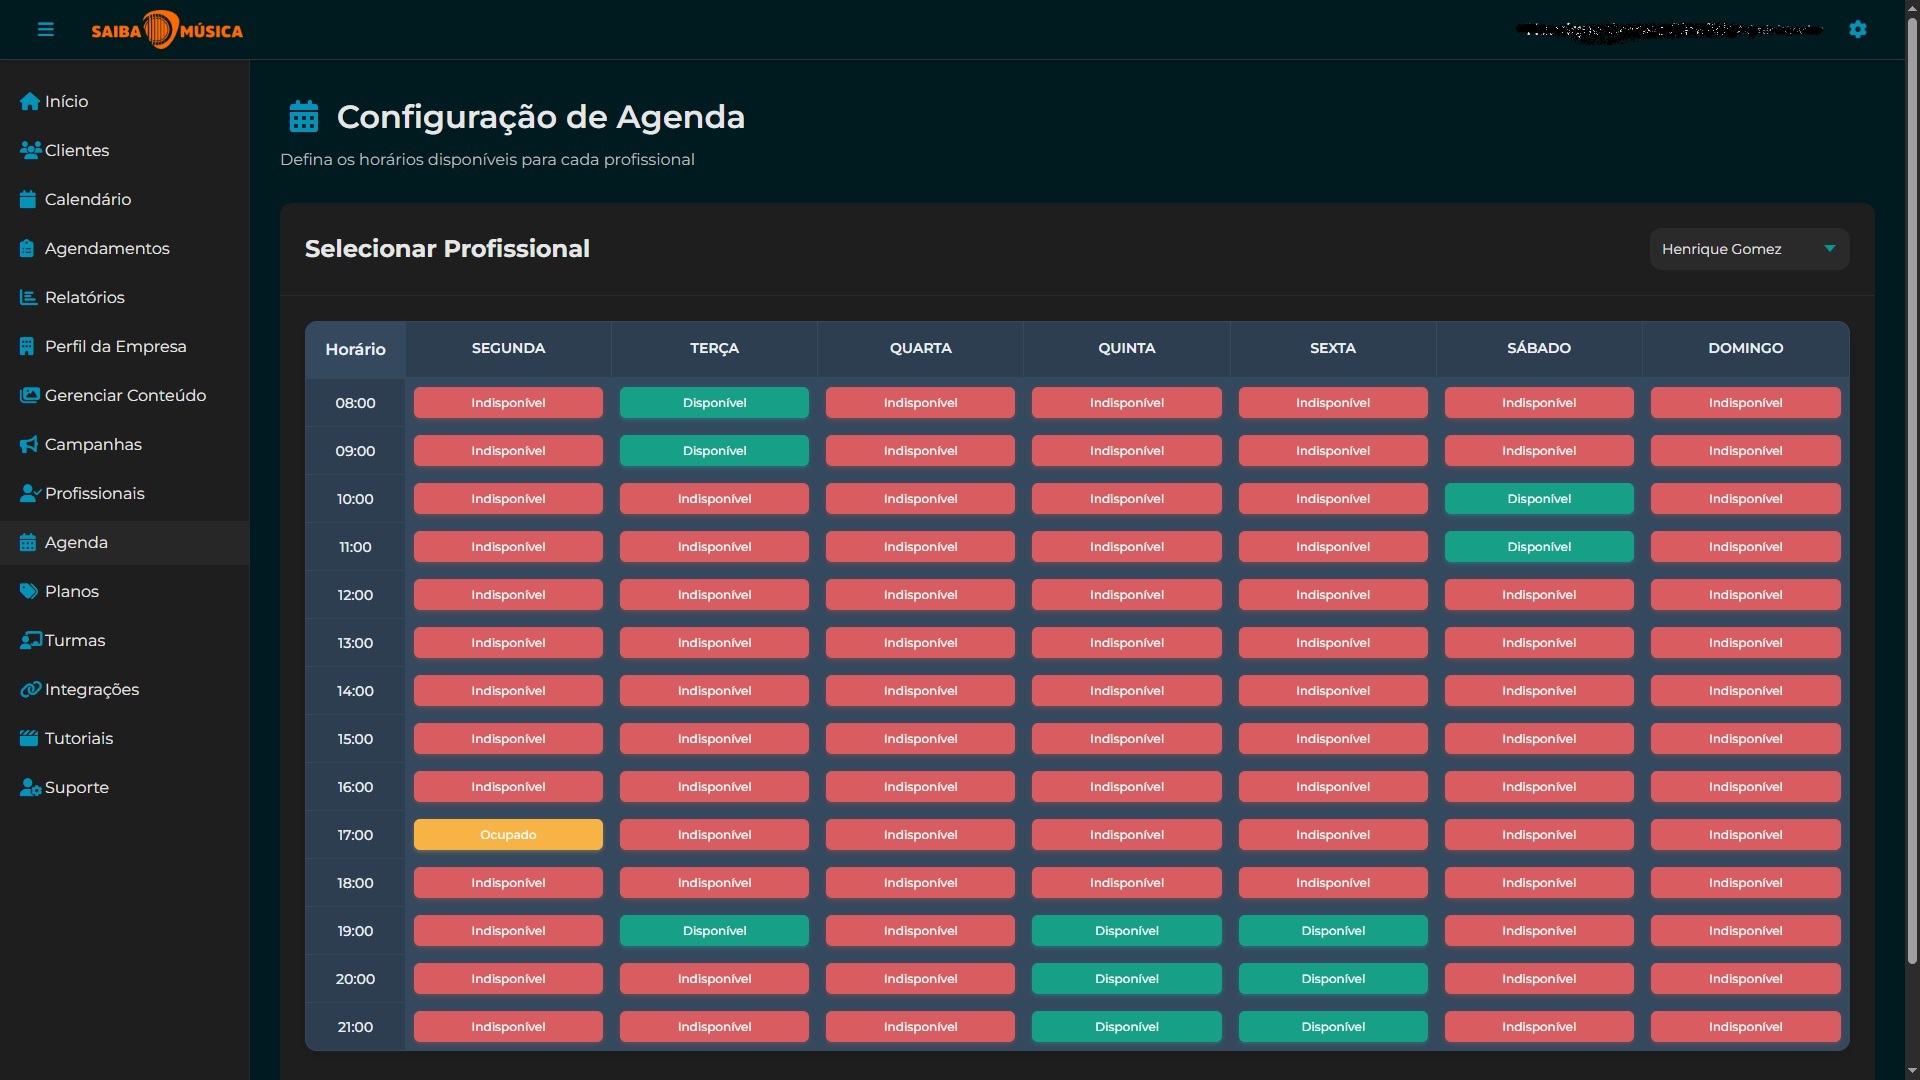Click the Planos tag icon
1920x1080 pixels.
click(x=29, y=591)
